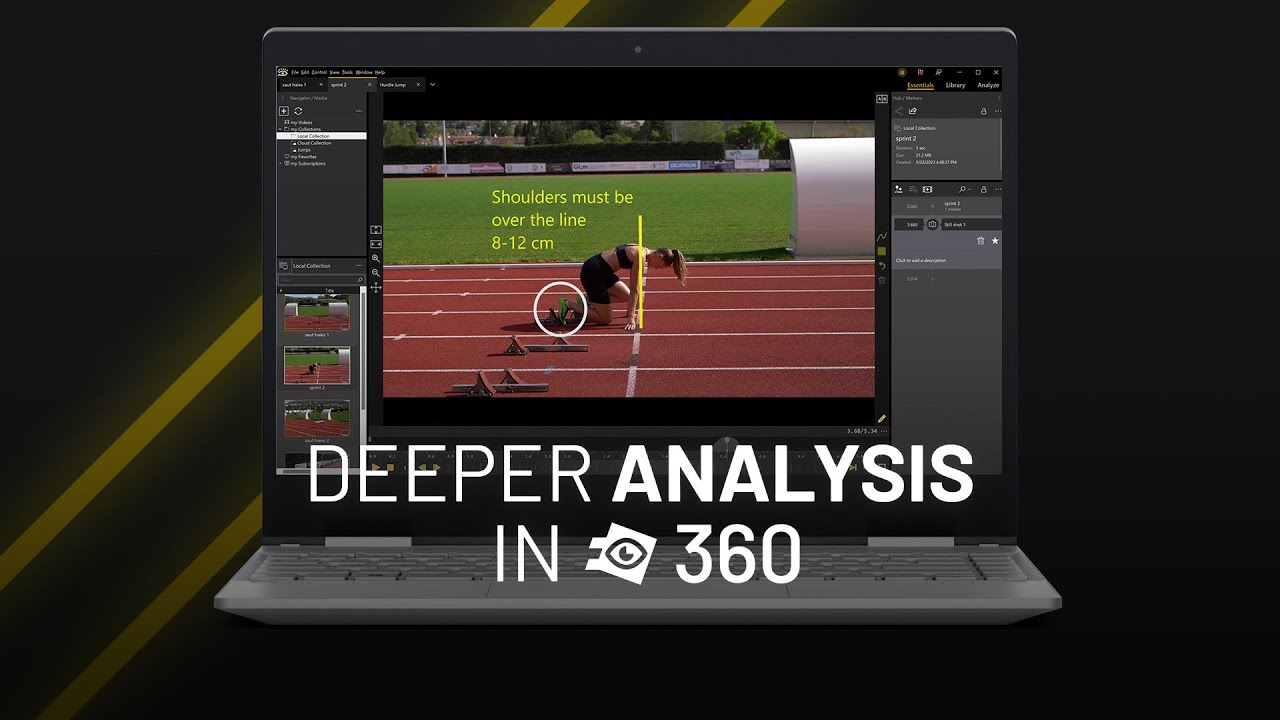Select the freehand curve drawing tool

[x=882, y=237]
